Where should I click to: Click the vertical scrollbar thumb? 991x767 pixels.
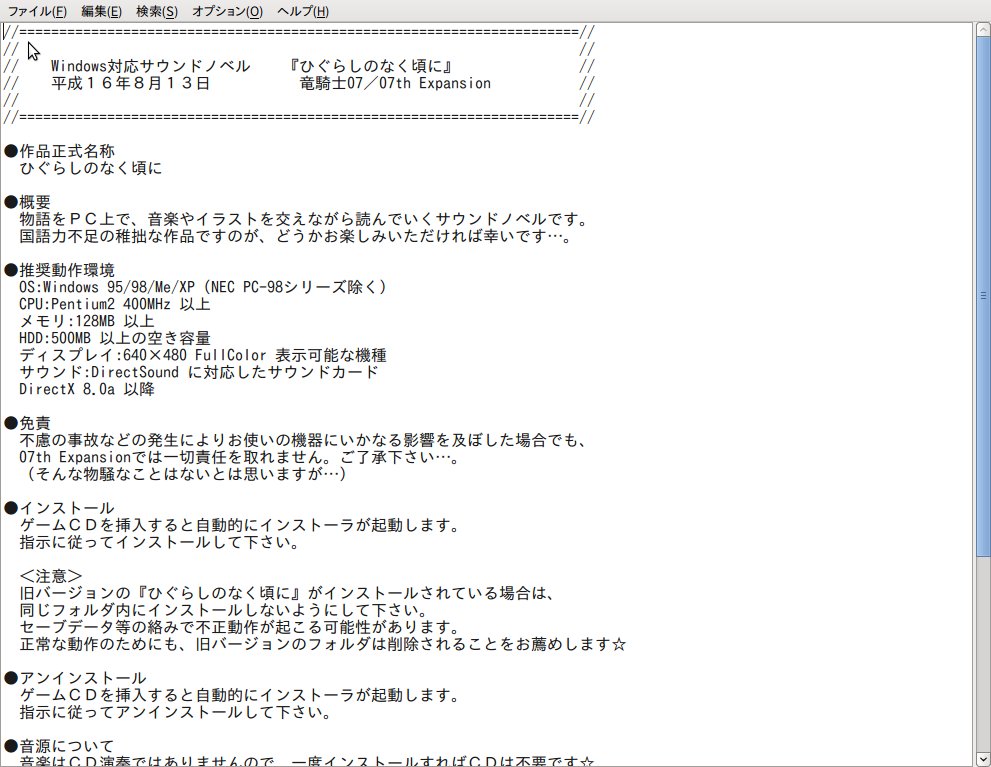(x=983, y=295)
